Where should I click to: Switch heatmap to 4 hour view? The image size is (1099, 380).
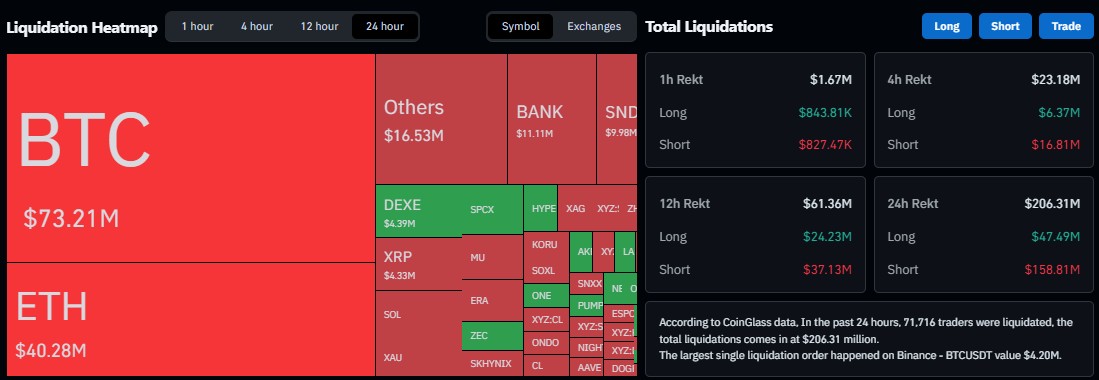[x=257, y=27]
